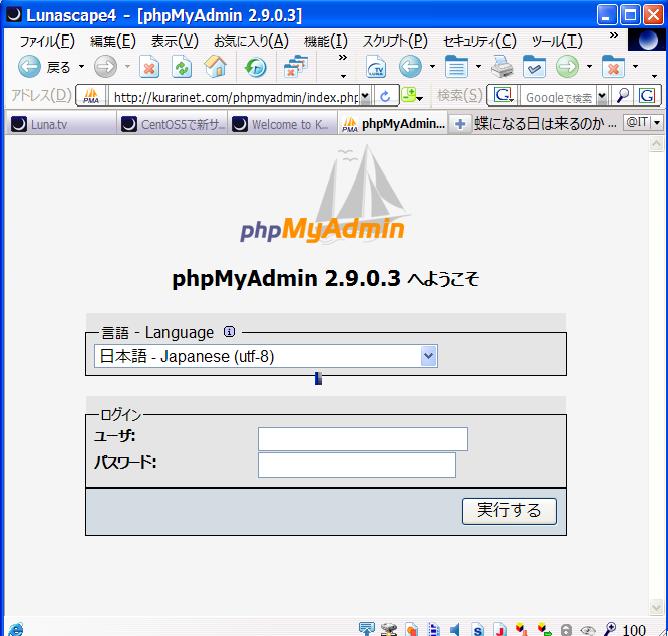Click the green add-page icon beside address bar

(409, 95)
